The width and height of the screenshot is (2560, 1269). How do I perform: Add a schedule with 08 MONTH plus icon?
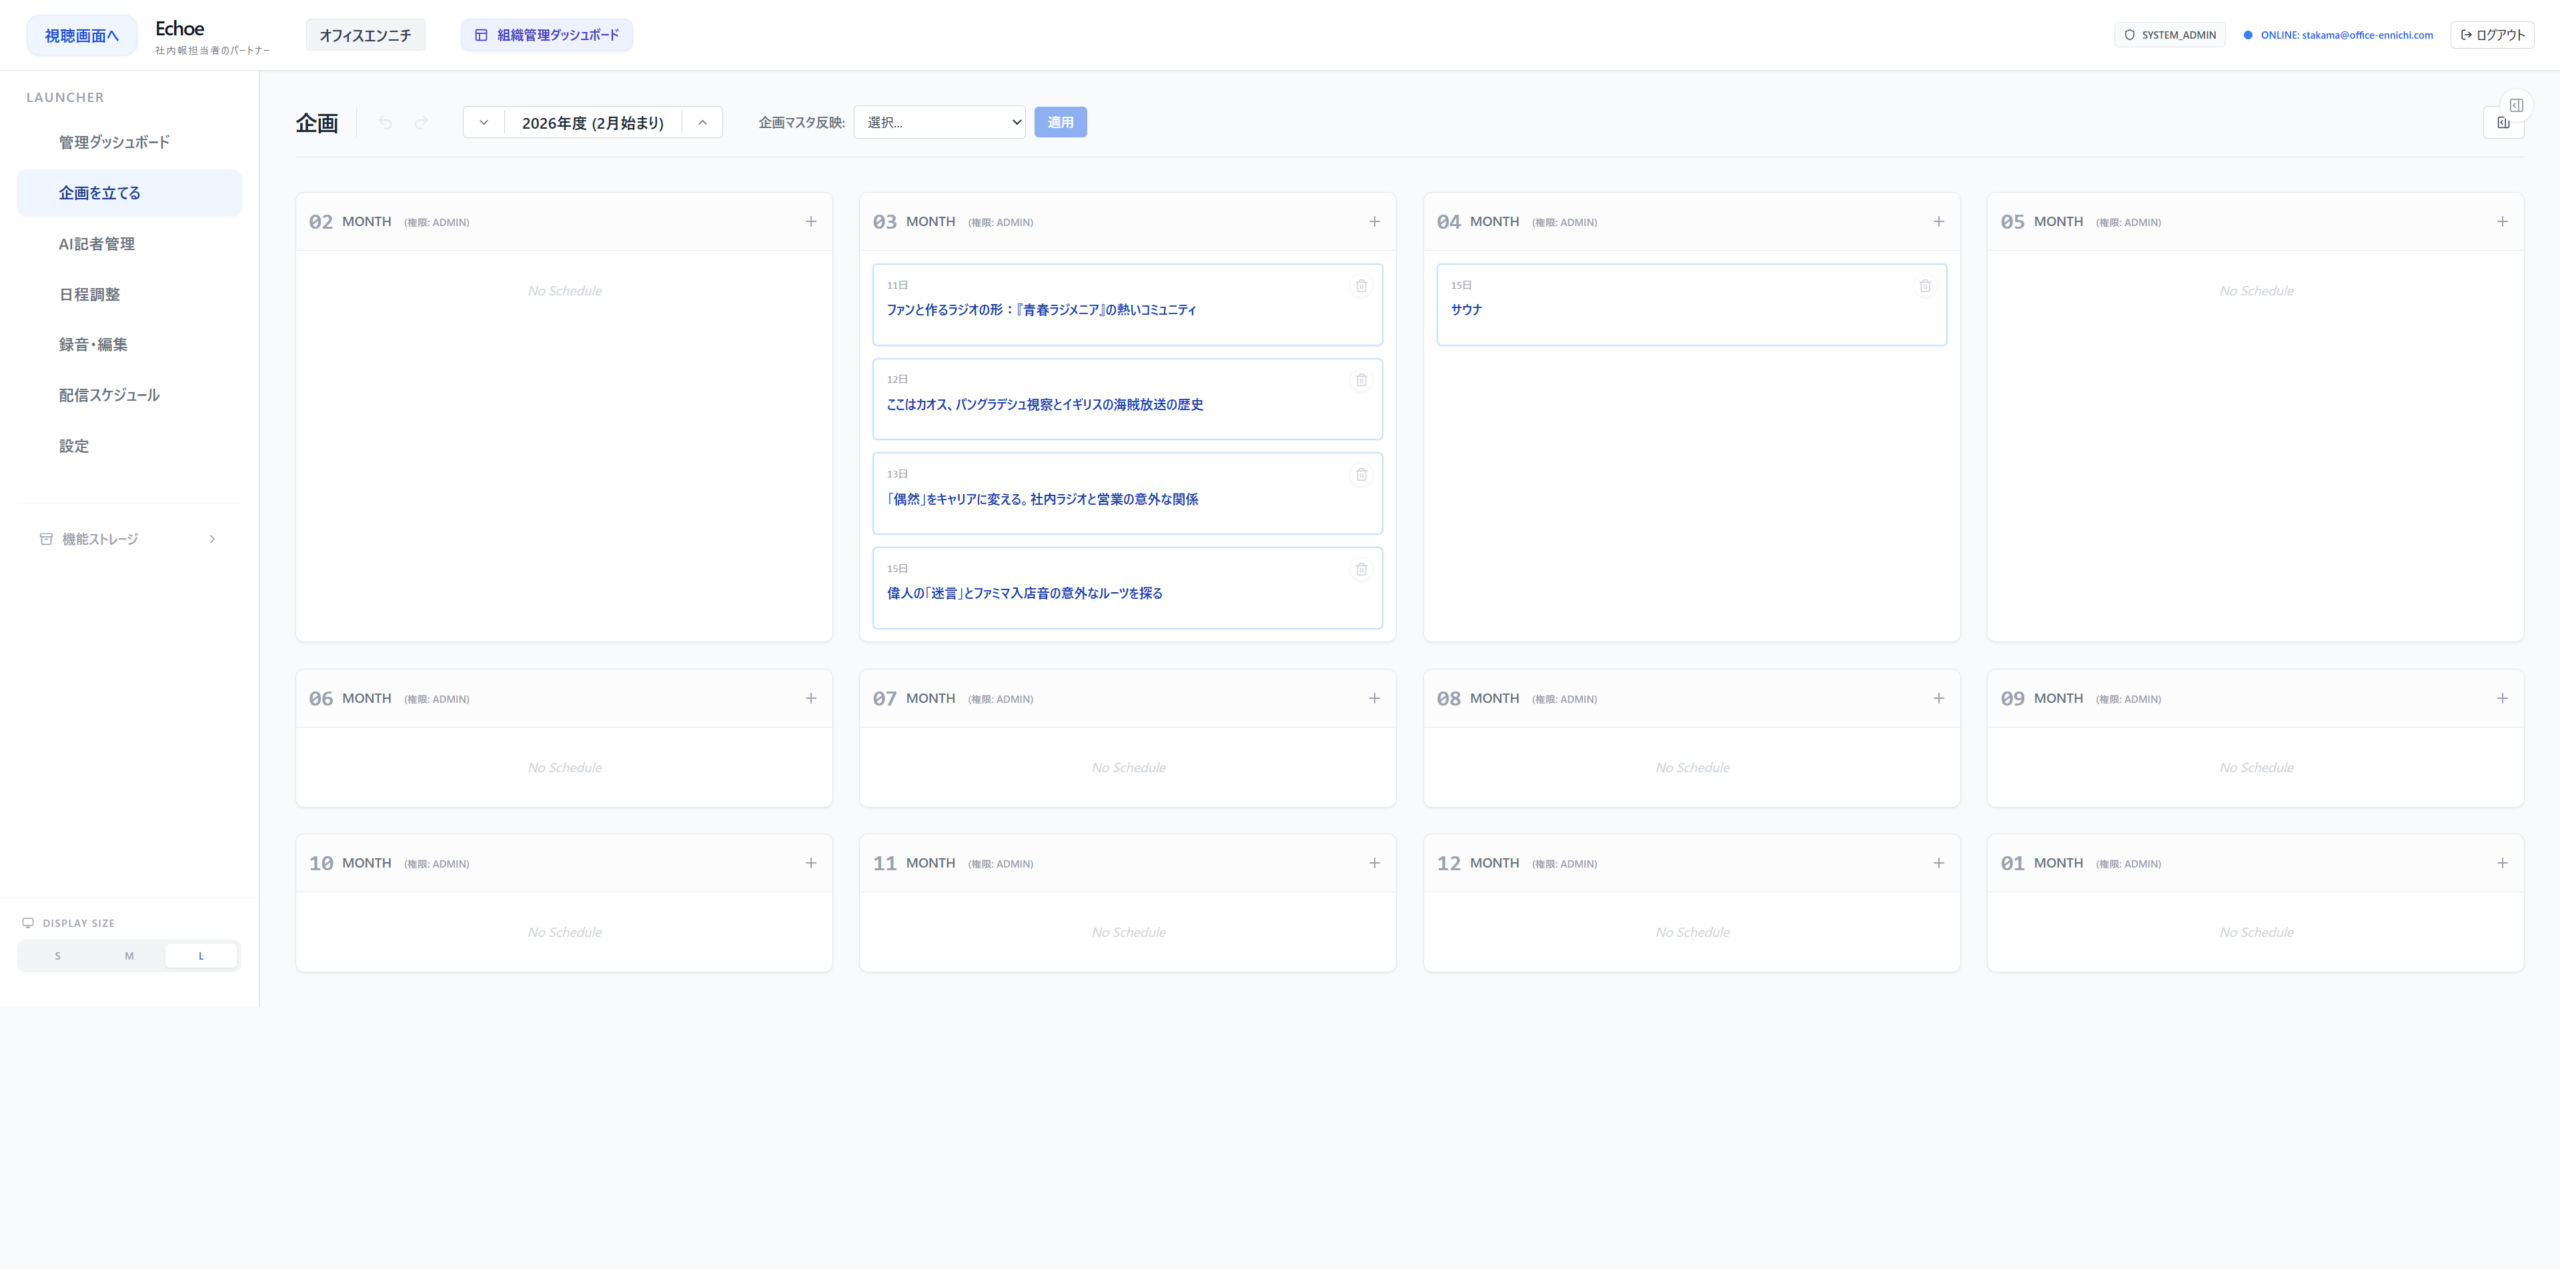pos(1938,699)
